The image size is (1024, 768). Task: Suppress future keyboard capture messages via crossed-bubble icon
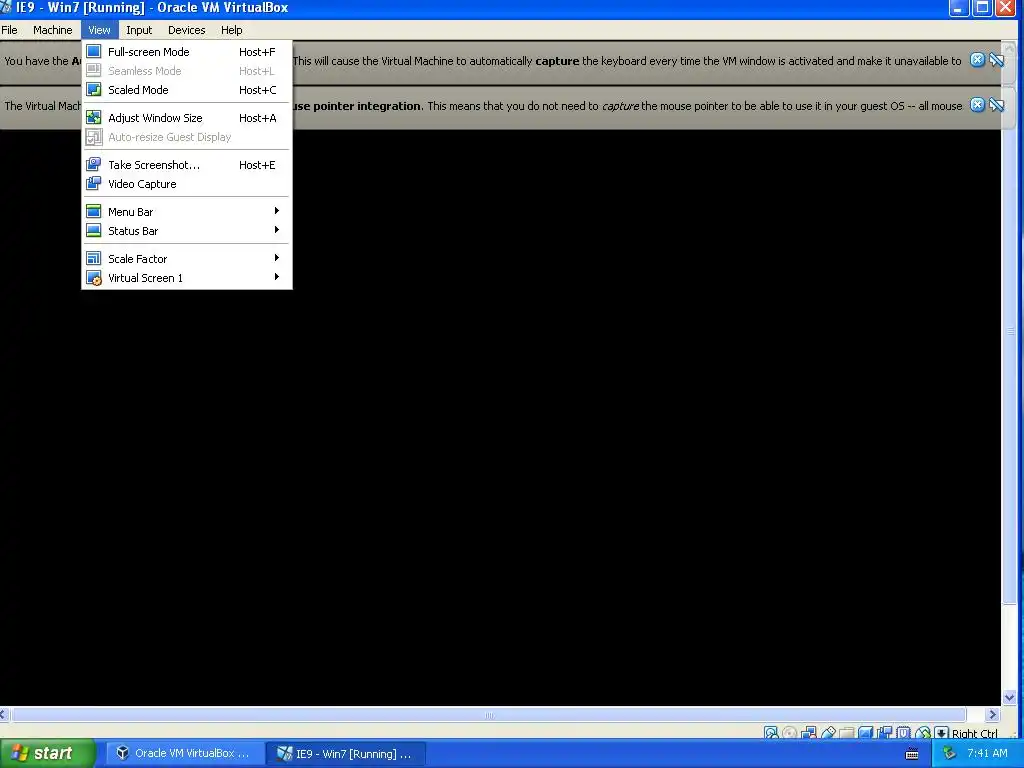coord(997,60)
